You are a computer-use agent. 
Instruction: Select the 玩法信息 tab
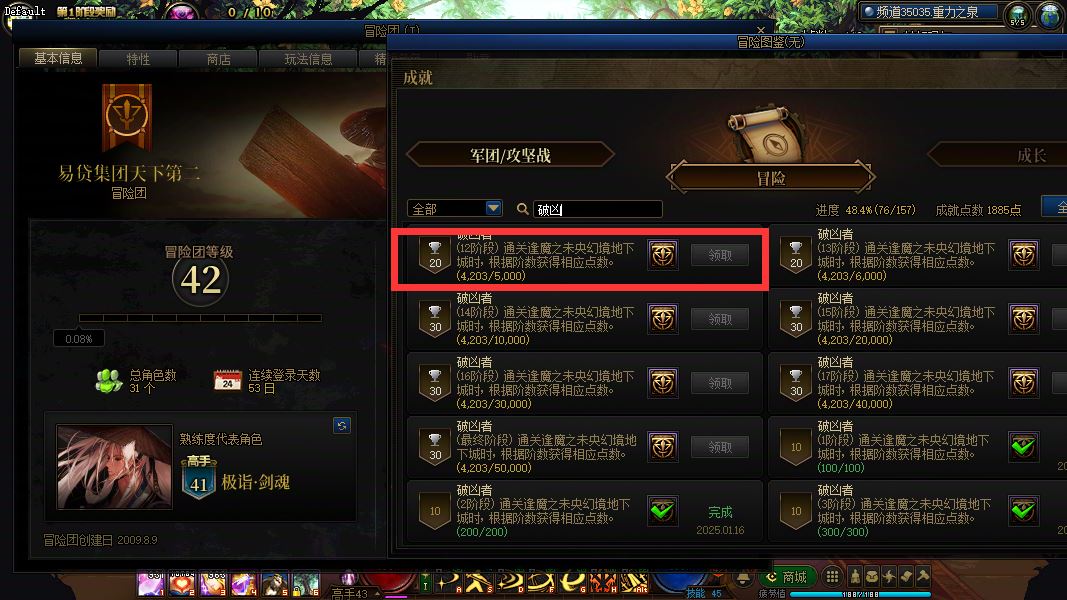pyautogui.click(x=308, y=59)
